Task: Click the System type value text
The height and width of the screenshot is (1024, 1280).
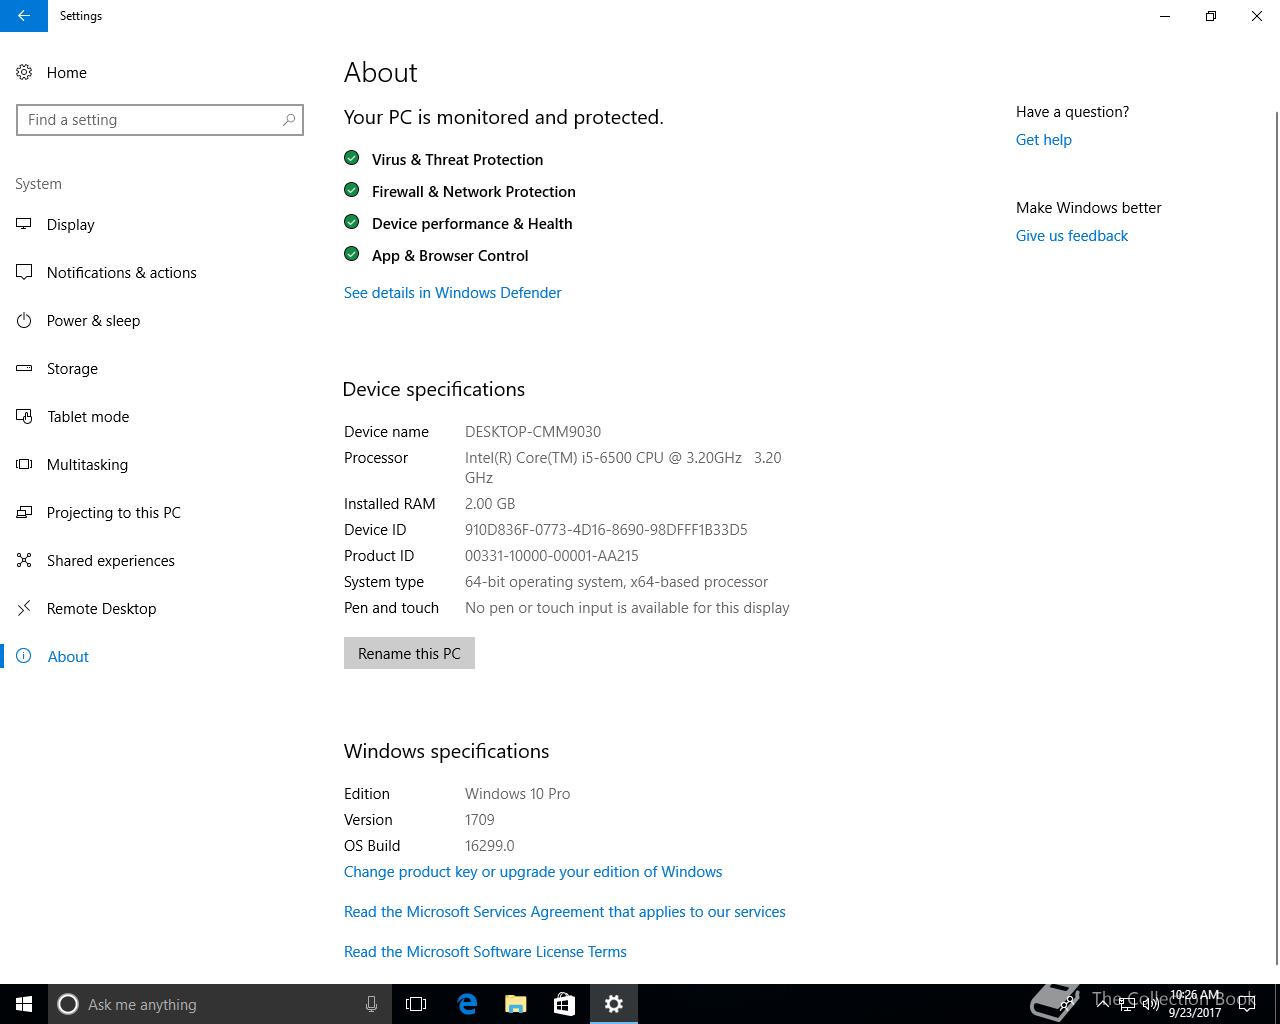Action: click(x=616, y=582)
